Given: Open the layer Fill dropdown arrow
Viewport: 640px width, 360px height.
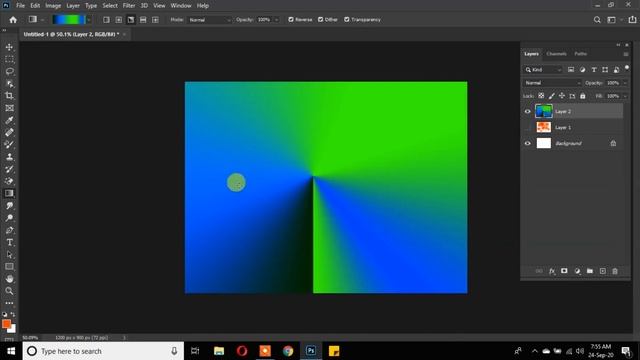Looking at the screenshot, I should coord(625,96).
